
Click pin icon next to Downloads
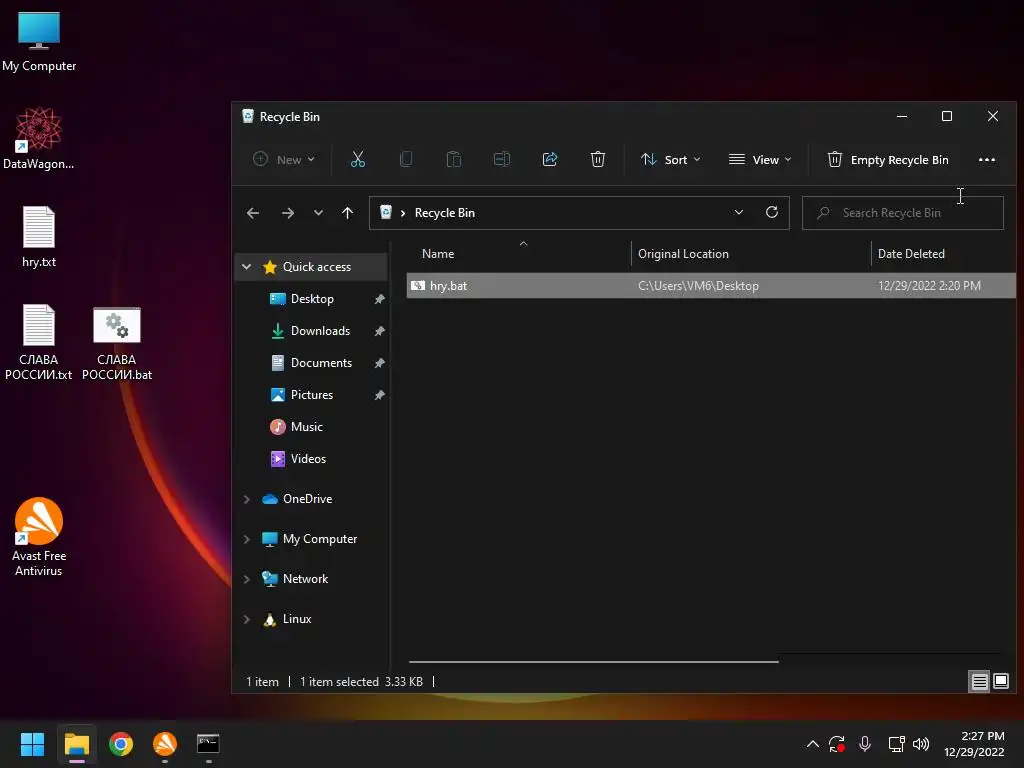(x=379, y=331)
